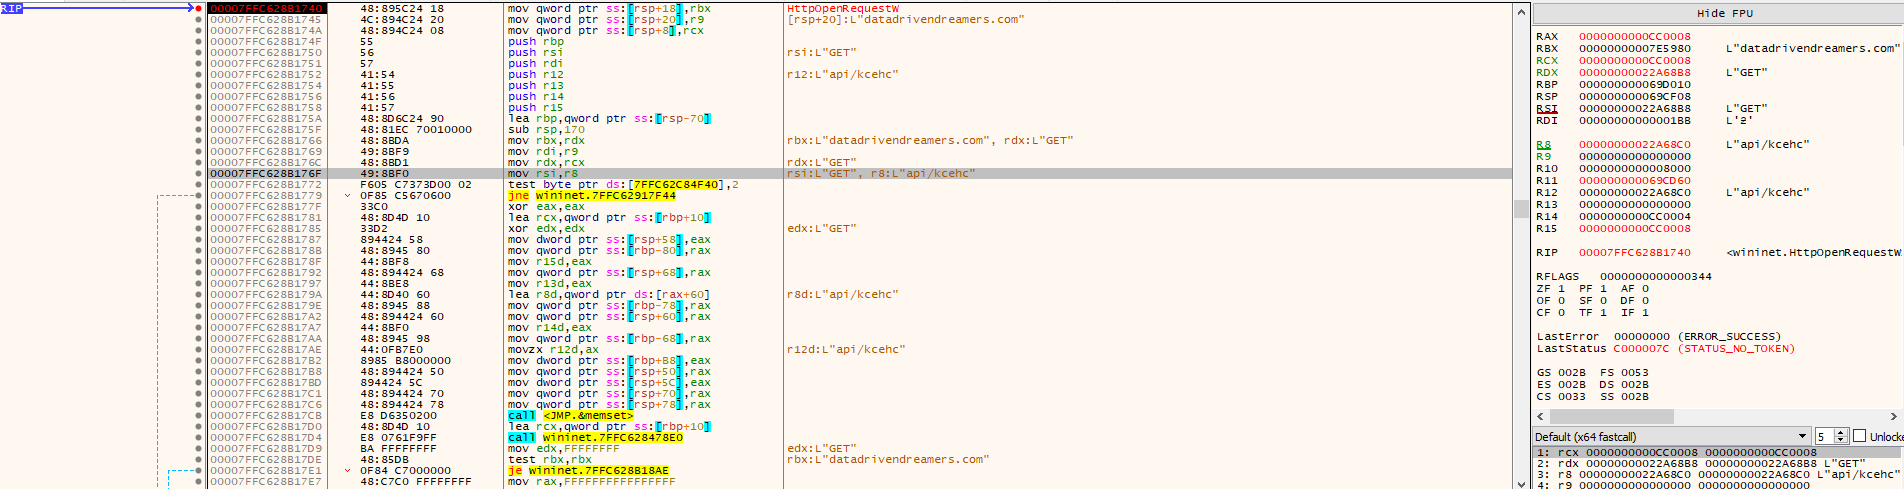Select call argument row '2: rdx' with L"GET"

click(1718, 463)
